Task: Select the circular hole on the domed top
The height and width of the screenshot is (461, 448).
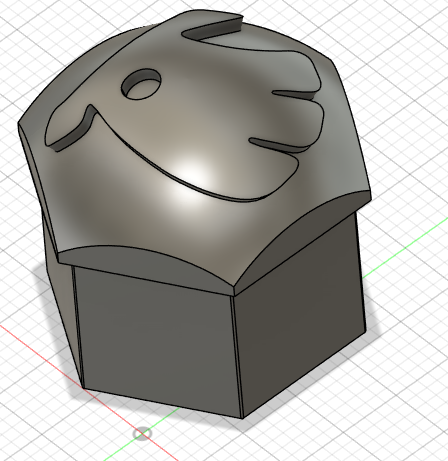Action: point(141,84)
